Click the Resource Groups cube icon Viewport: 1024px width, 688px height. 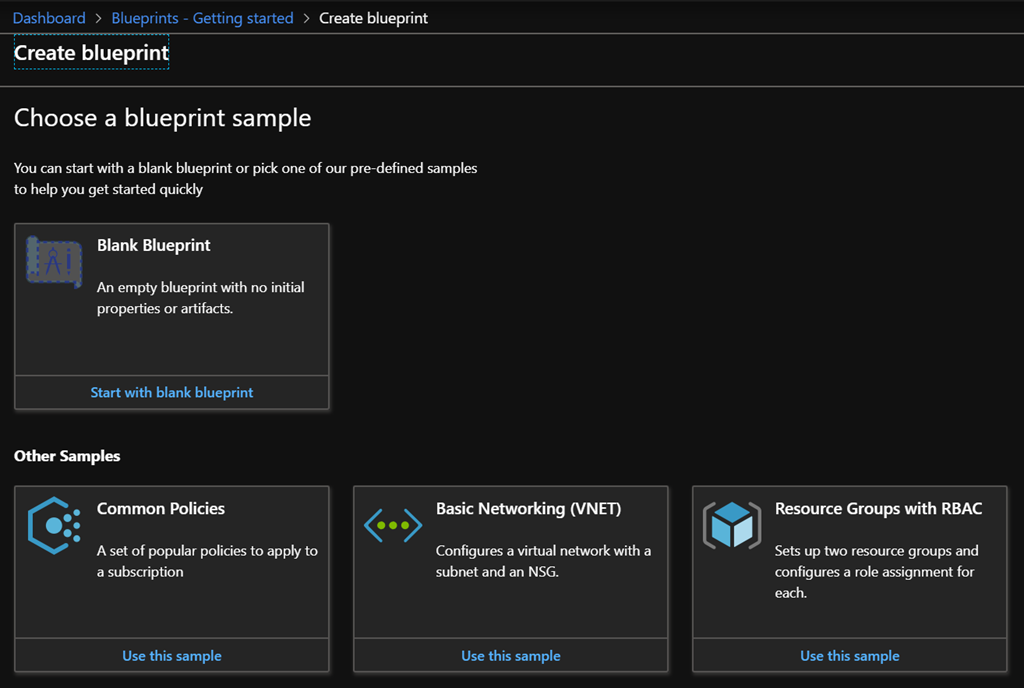click(731, 525)
